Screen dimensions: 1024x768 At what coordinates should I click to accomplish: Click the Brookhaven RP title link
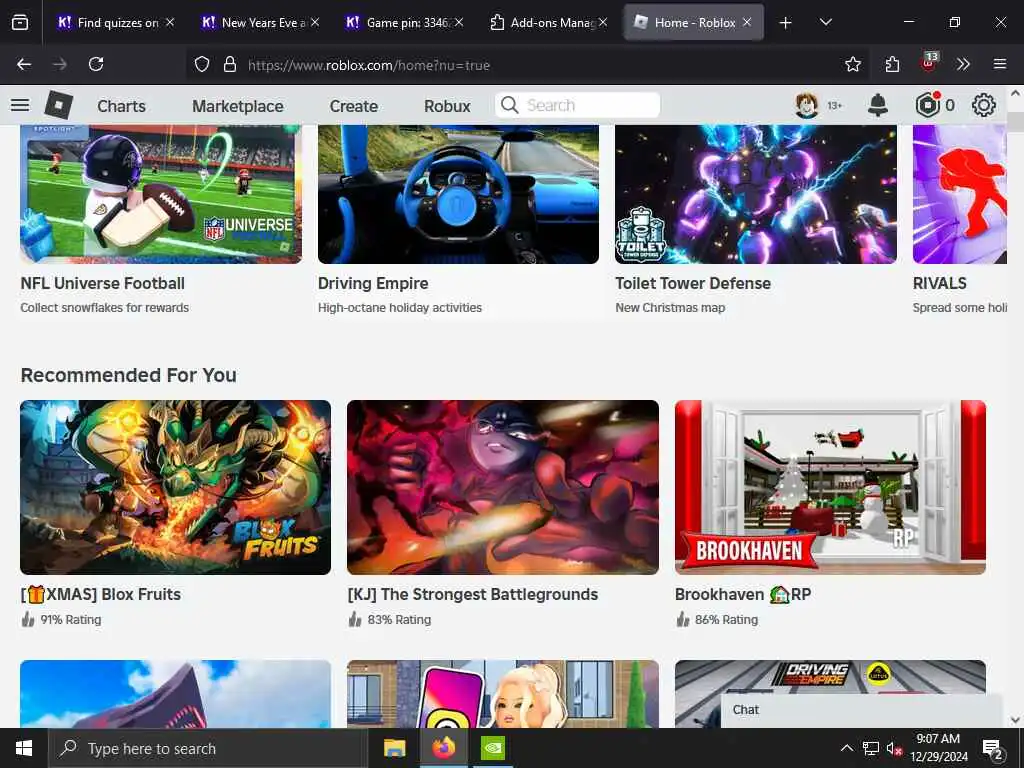pyautogui.click(x=743, y=594)
